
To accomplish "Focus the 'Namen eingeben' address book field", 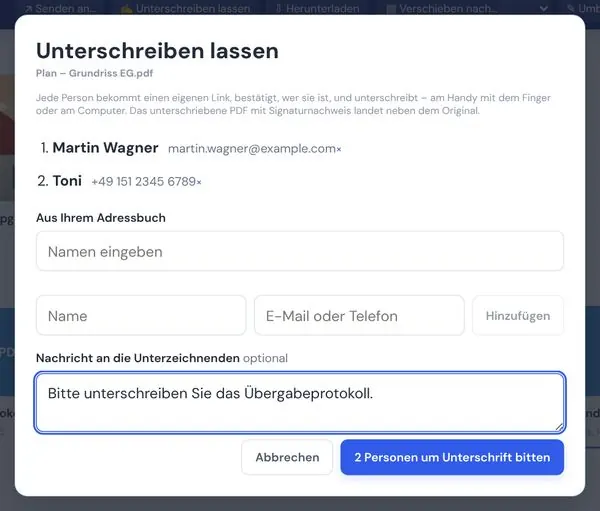I will click(x=300, y=251).
